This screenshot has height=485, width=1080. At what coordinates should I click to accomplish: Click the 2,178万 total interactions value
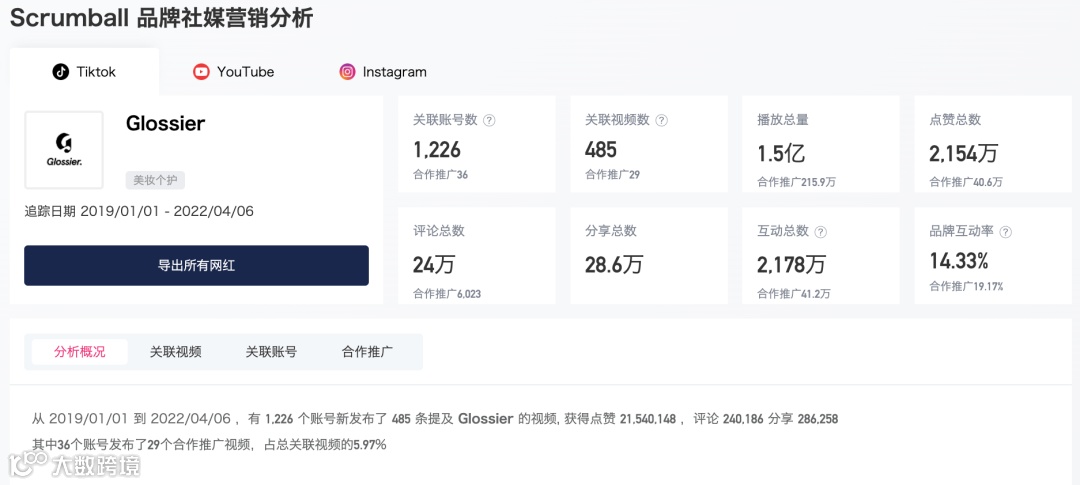coord(791,264)
